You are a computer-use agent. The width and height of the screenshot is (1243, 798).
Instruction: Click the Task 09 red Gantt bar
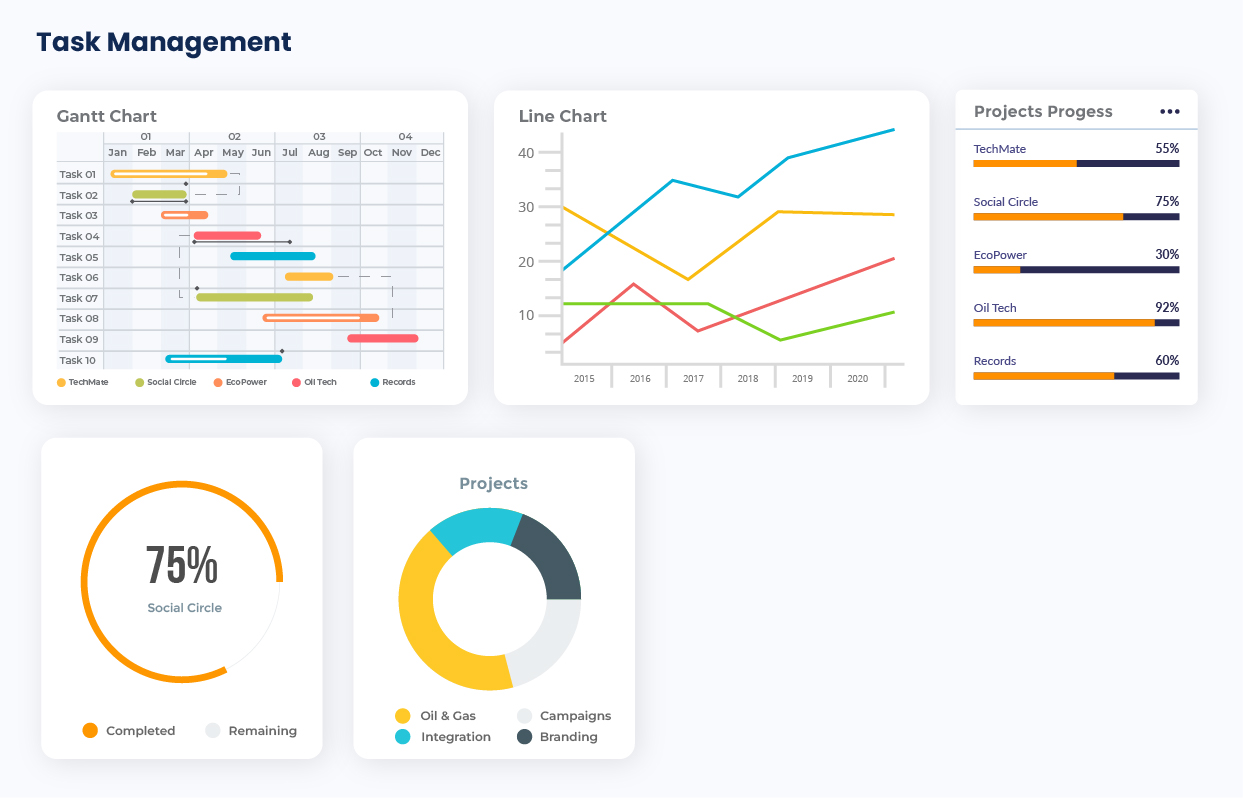(382, 338)
